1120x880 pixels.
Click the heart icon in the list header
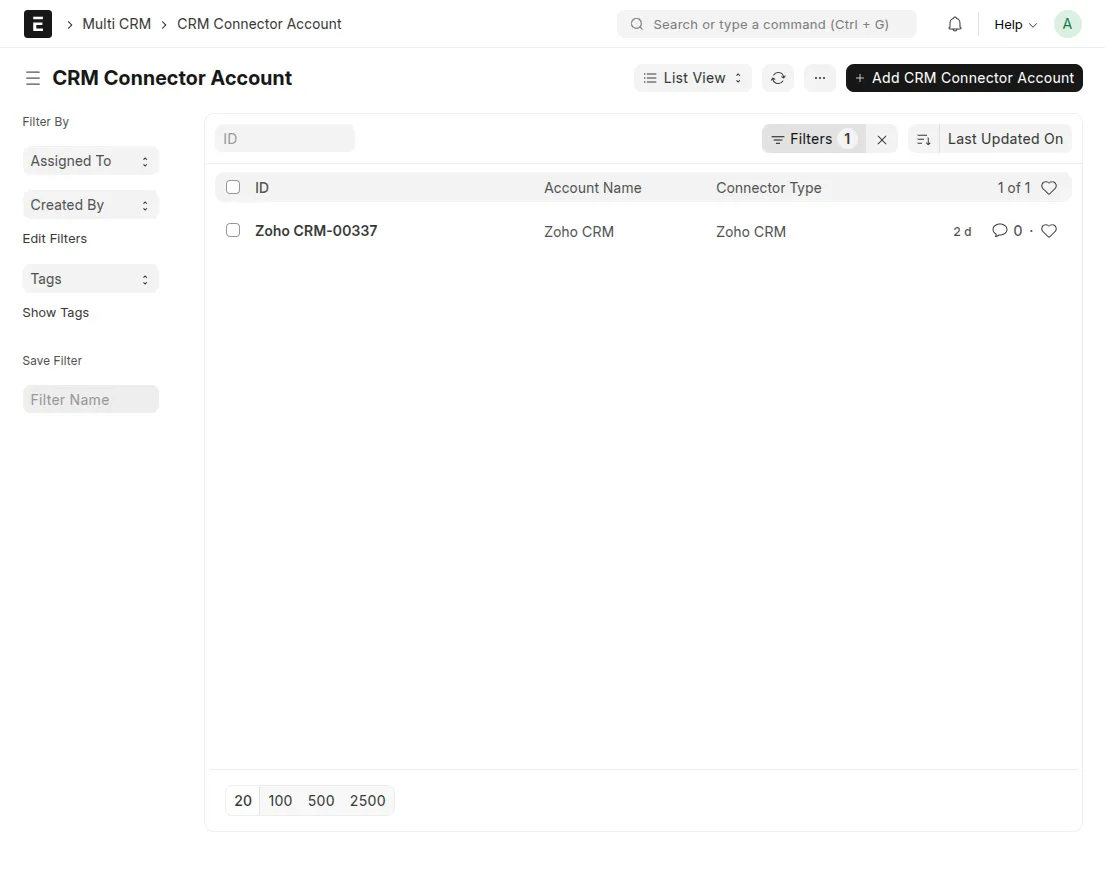1049,187
